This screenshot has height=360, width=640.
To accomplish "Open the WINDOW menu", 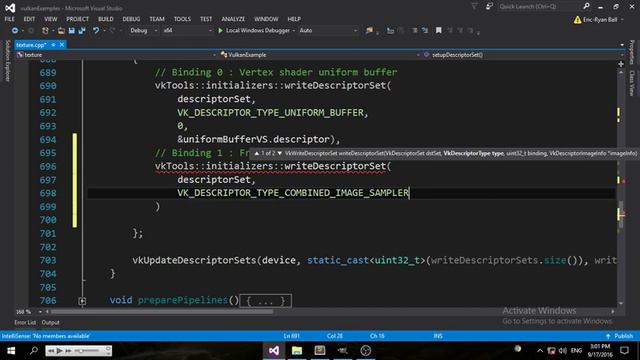I will (266, 19).
